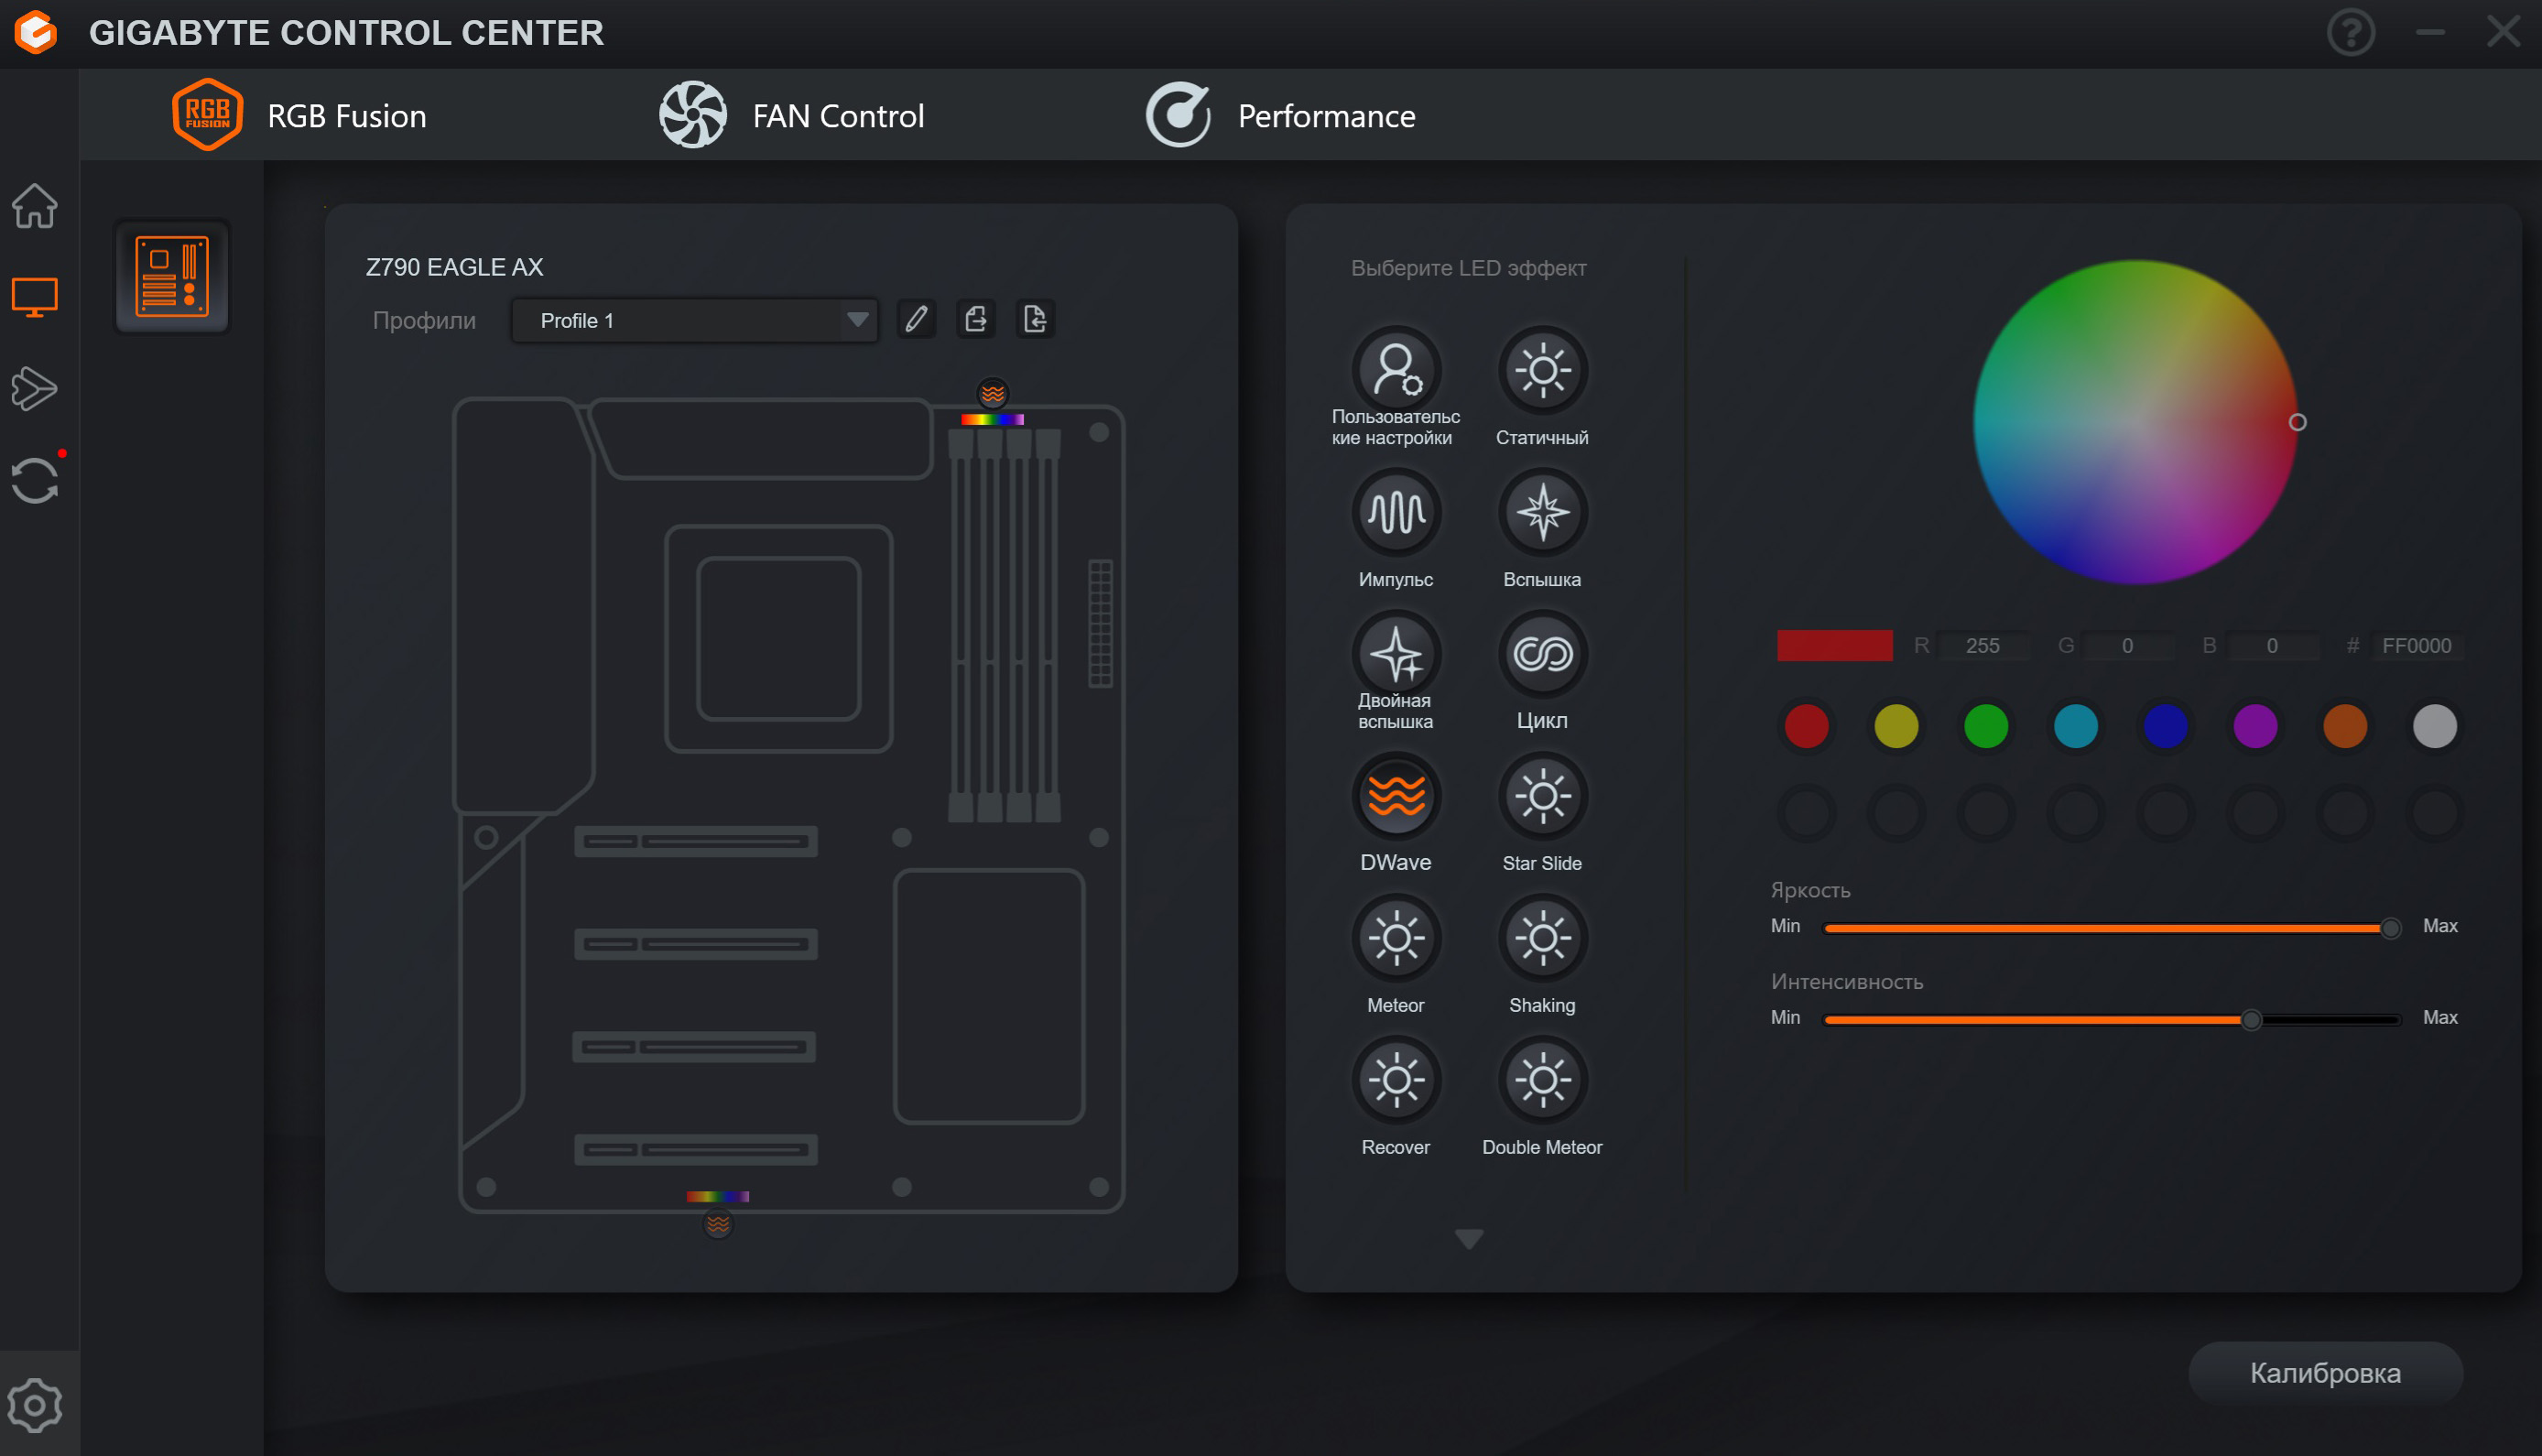
Task: Select the Z790 motherboard device thumbnail
Action: point(172,276)
